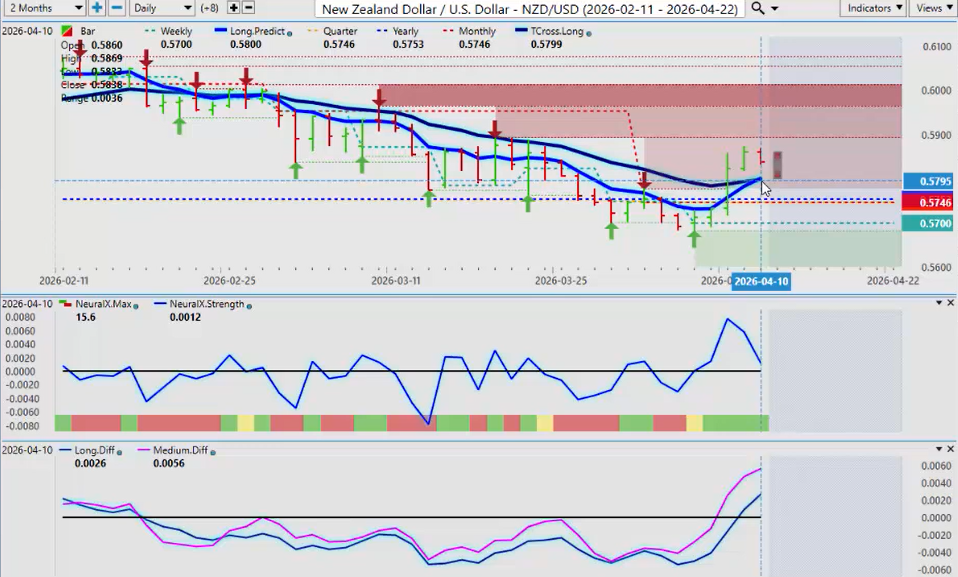958x577 pixels.
Task: Click the NZD/USD symbol title field
Action: click(x=528, y=8)
